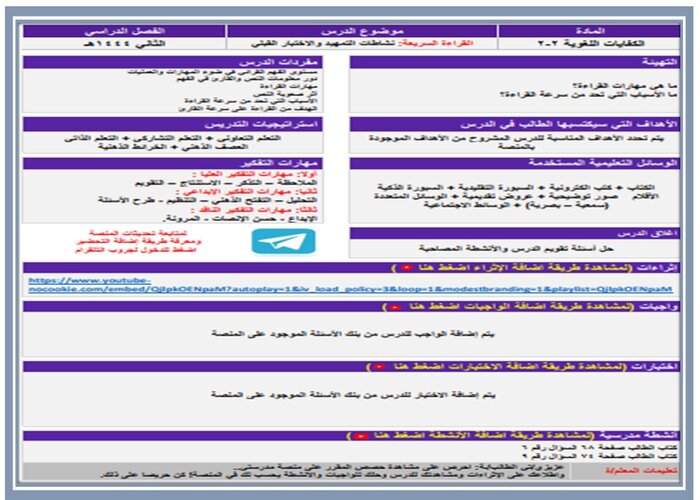Screen dimensions: 700x500
Task: Click the YouTube icon in the أنشطة مدرسية header
Action: click(x=361, y=436)
